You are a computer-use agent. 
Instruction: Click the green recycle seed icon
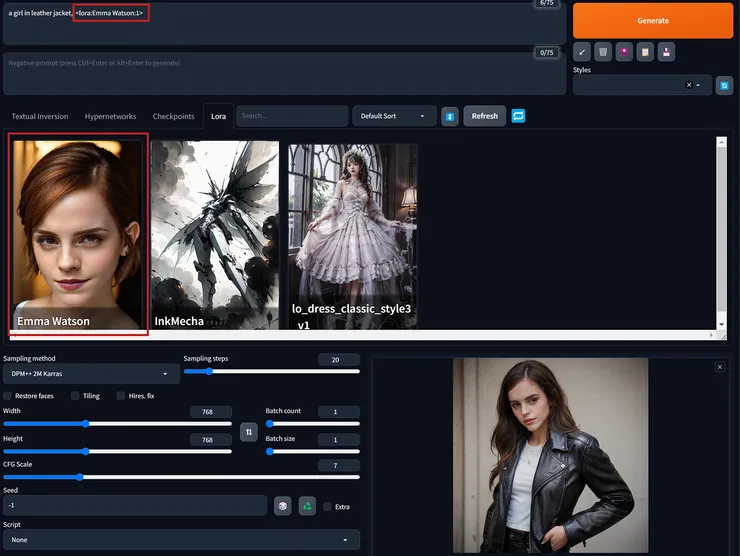point(307,506)
